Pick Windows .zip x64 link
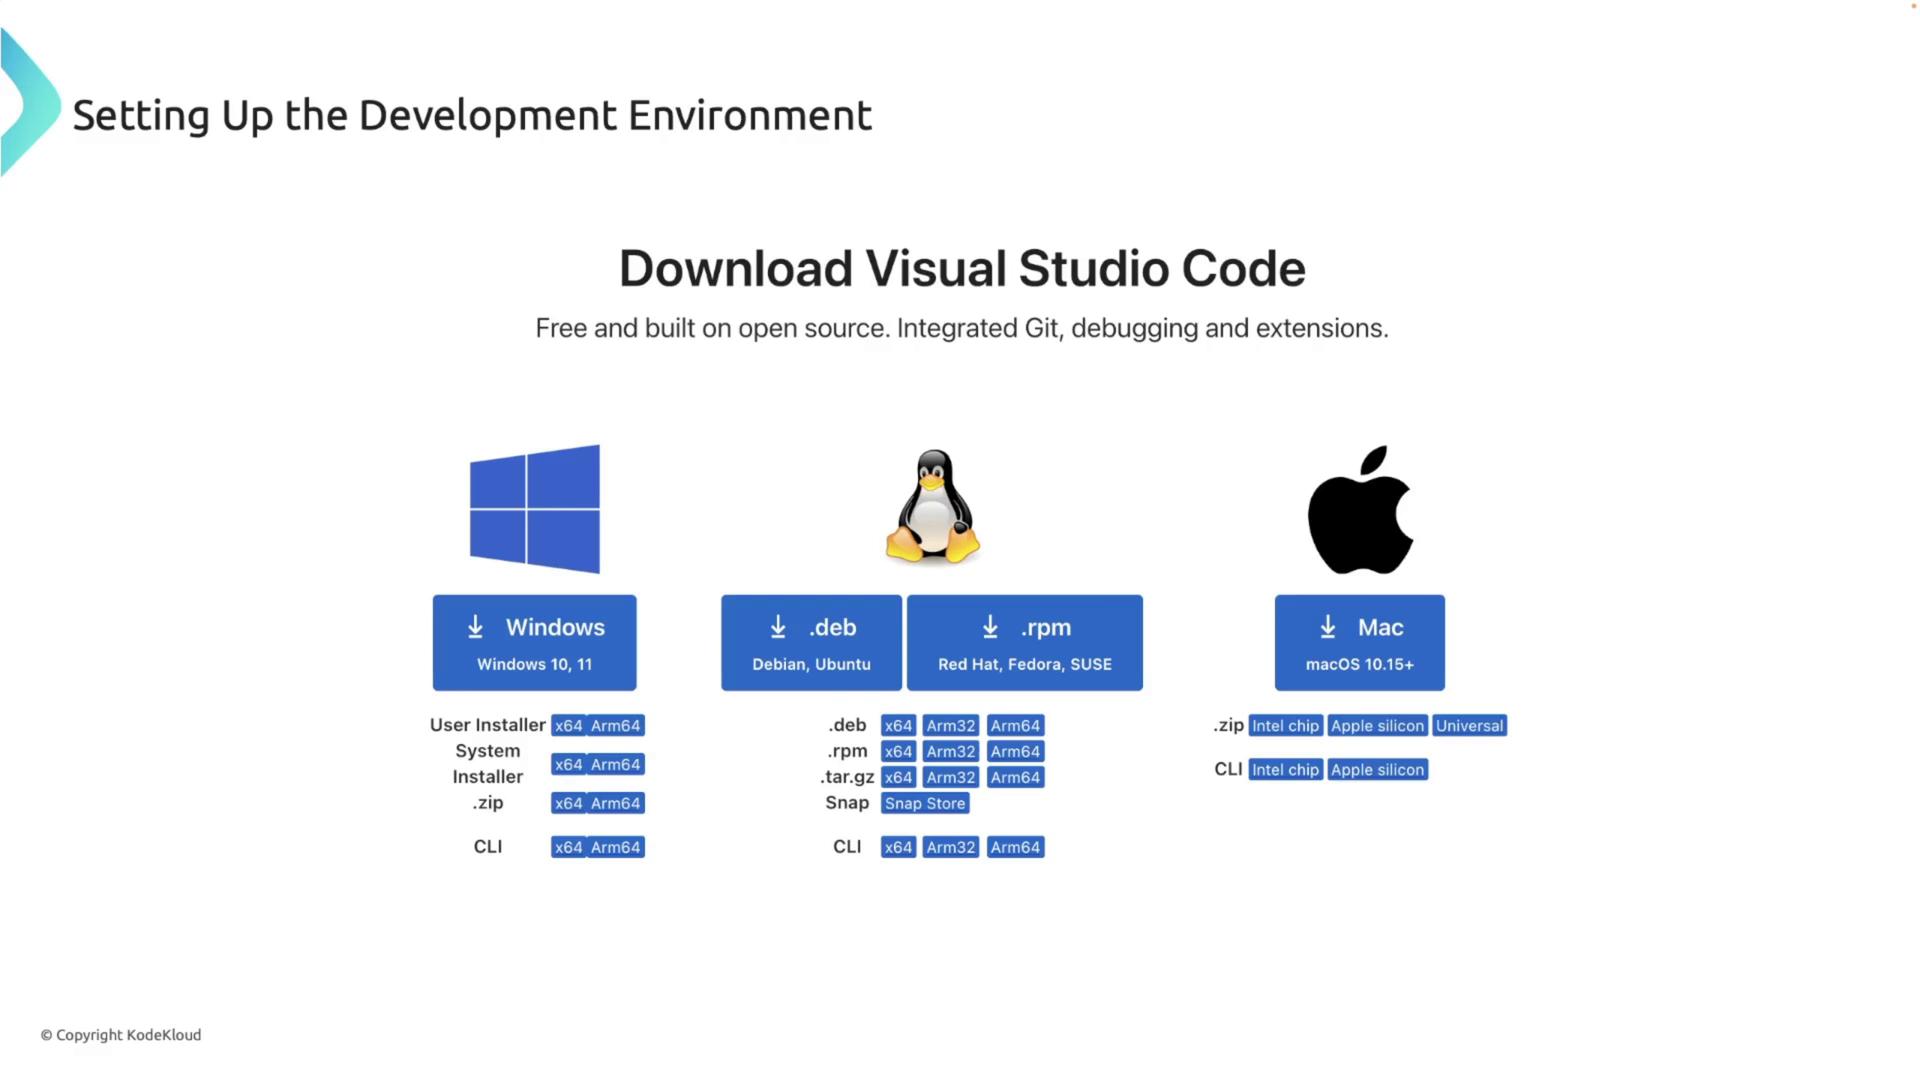Image resolution: width=1920 pixels, height=1080 pixels. (x=568, y=804)
